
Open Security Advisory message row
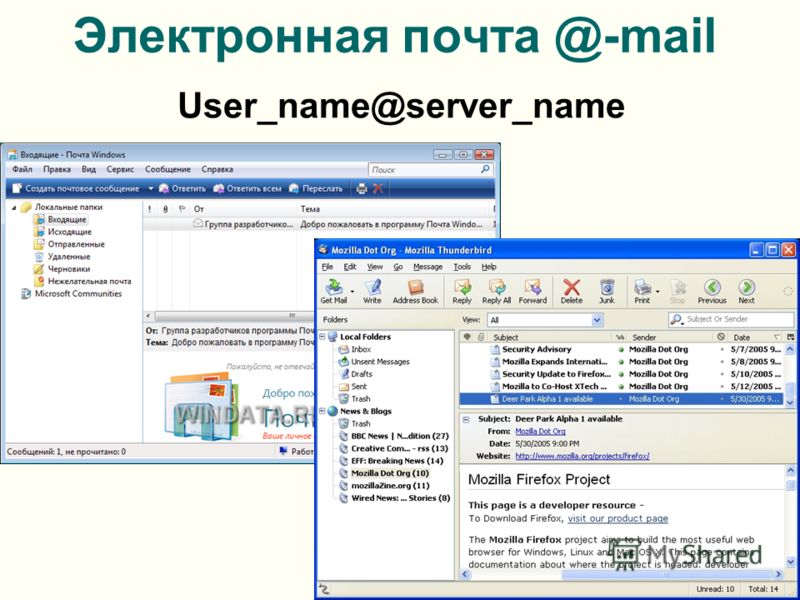pos(621,349)
